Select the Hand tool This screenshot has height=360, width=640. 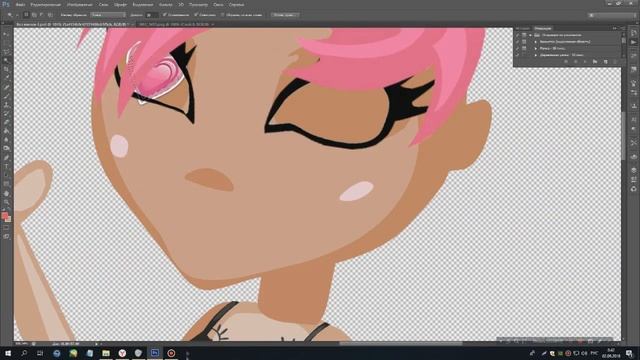pyautogui.click(x=6, y=193)
